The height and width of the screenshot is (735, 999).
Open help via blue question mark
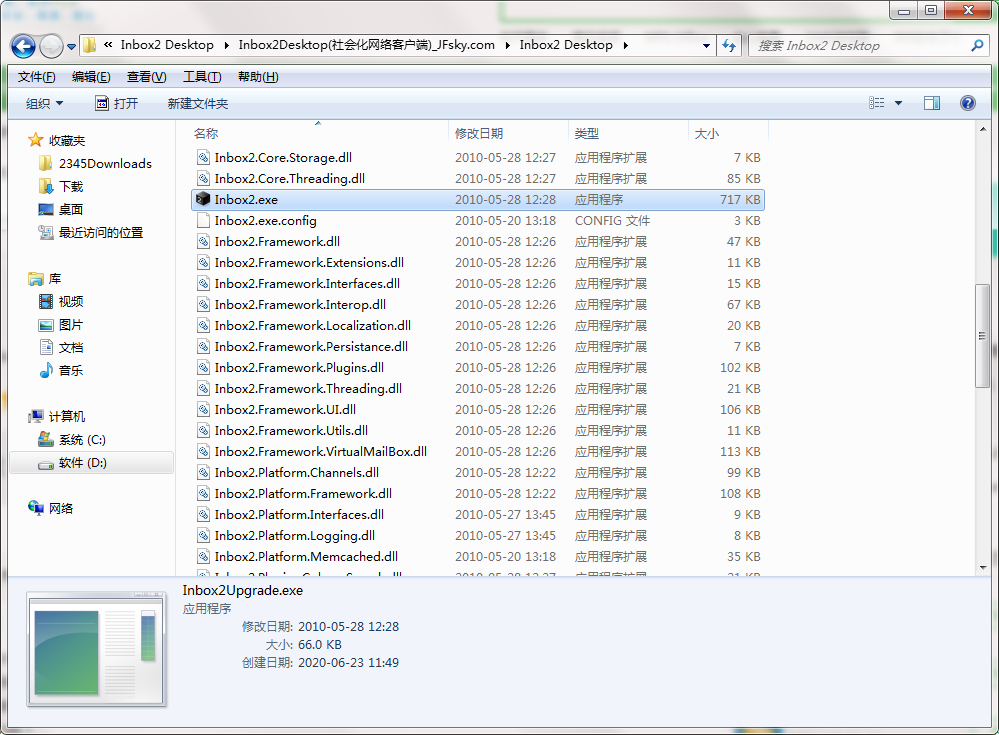967,103
